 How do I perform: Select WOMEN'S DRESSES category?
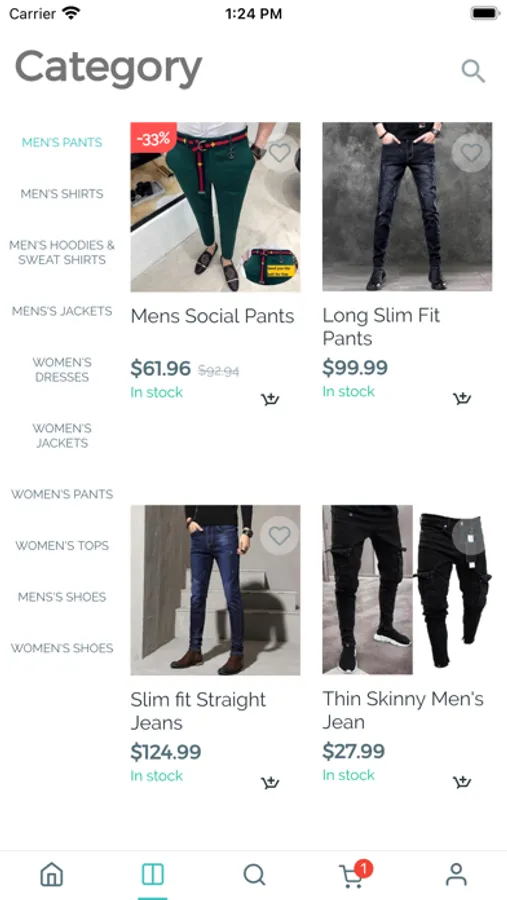click(62, 370)
